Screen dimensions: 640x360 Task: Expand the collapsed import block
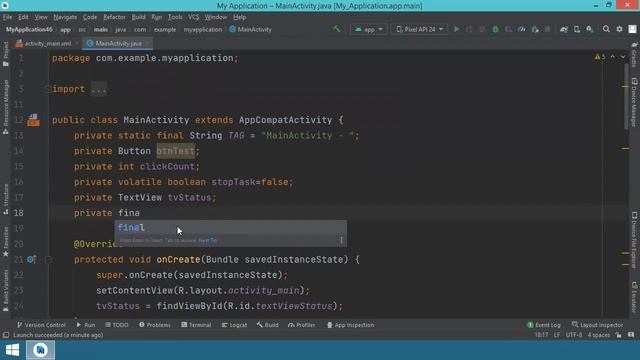48,89
